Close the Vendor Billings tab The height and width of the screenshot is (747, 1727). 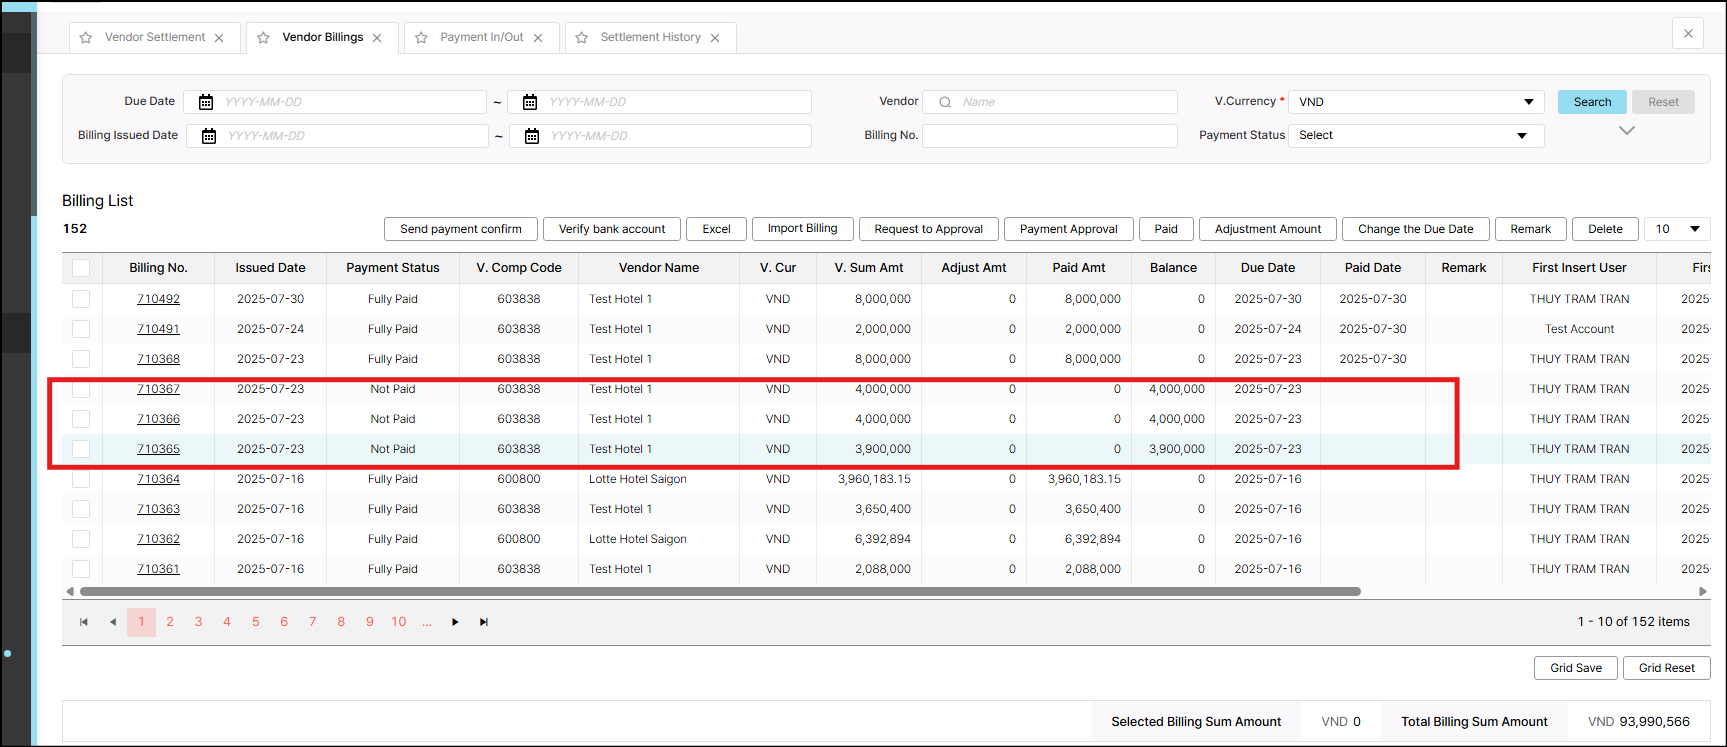377,38
